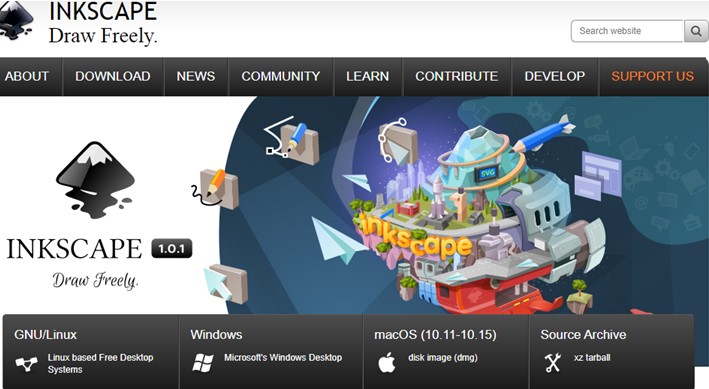Viewport: 709px width, 389px height.
Task: Open the LEARN menu
Action: pyautogui.click(x=368, y=76)
